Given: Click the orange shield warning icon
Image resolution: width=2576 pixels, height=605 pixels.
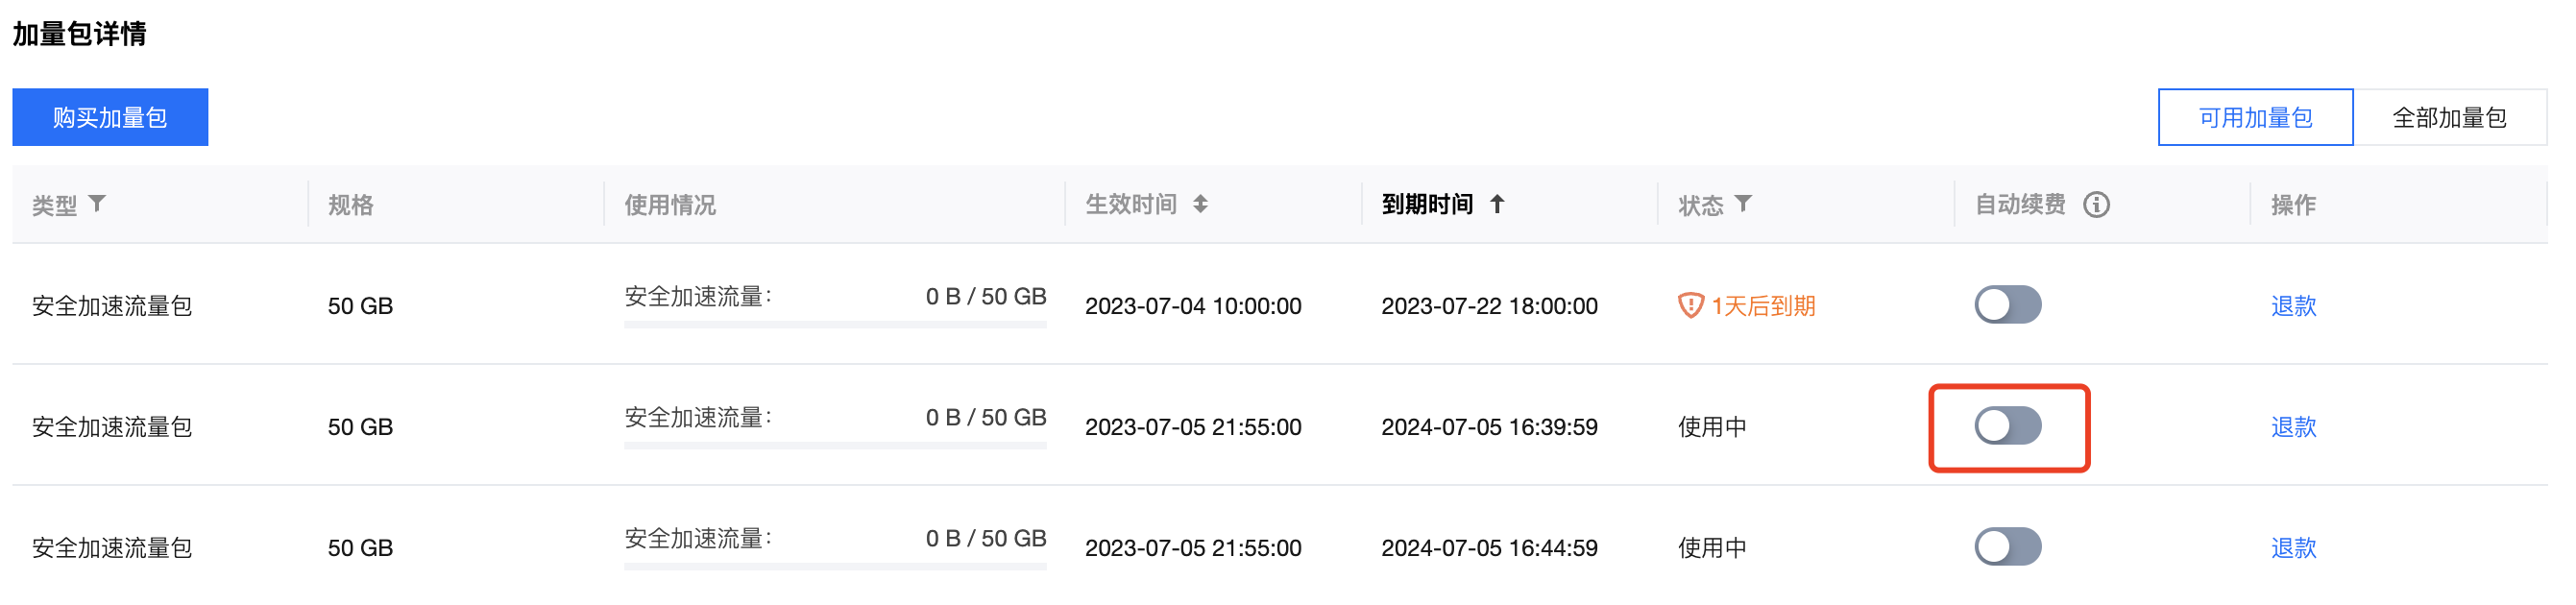Looking at the screenshot, I should coord(1690,305).
